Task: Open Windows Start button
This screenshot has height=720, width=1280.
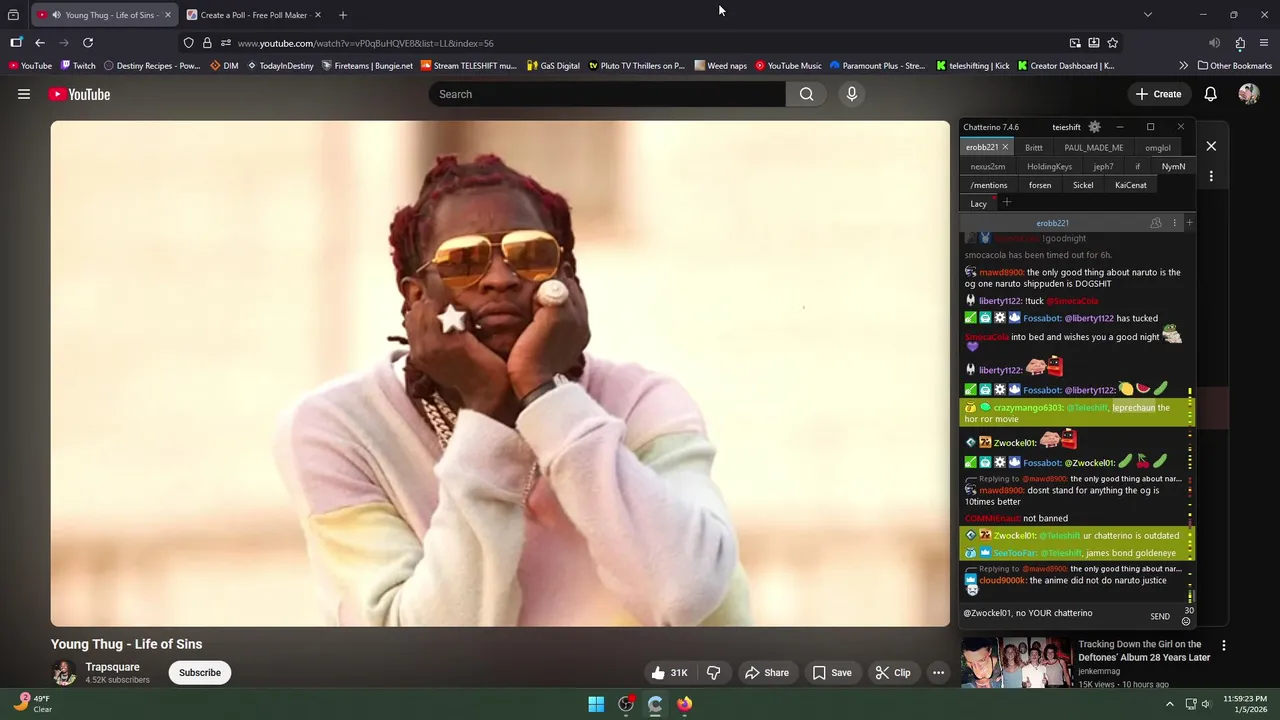Action: tap(596, 704)
